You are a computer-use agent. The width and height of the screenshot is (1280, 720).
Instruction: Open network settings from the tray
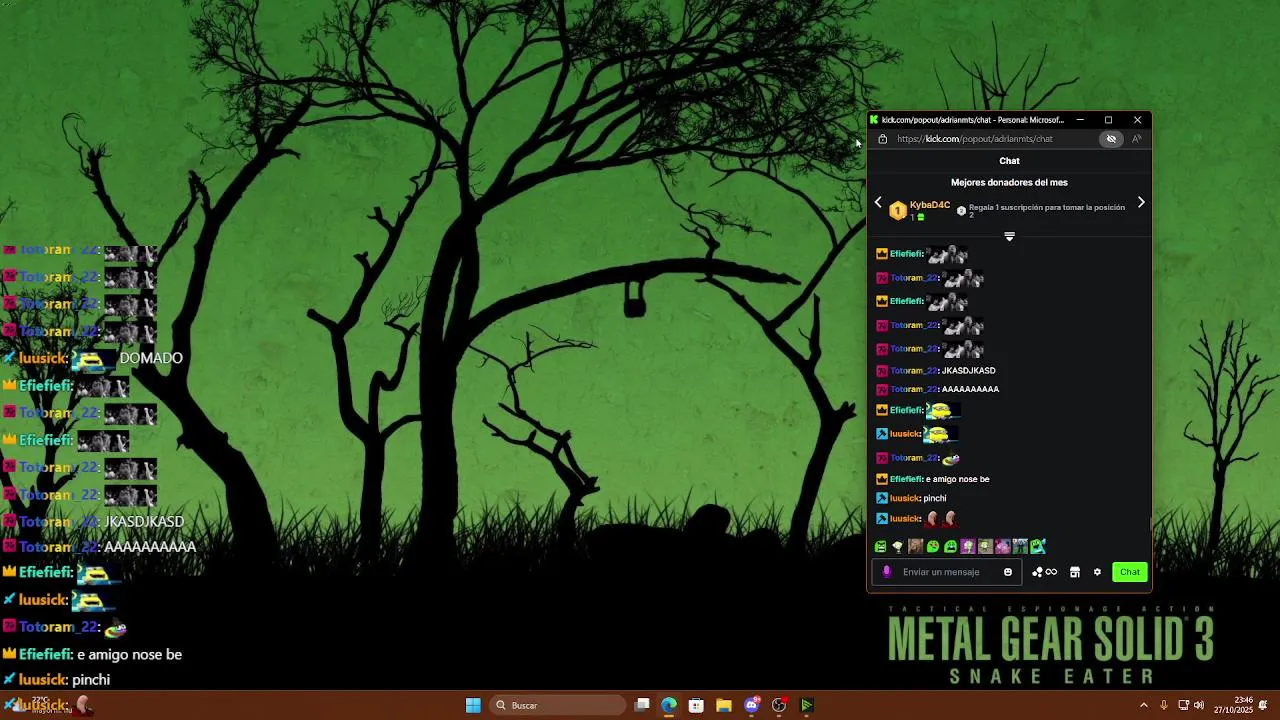point(1184,705)
